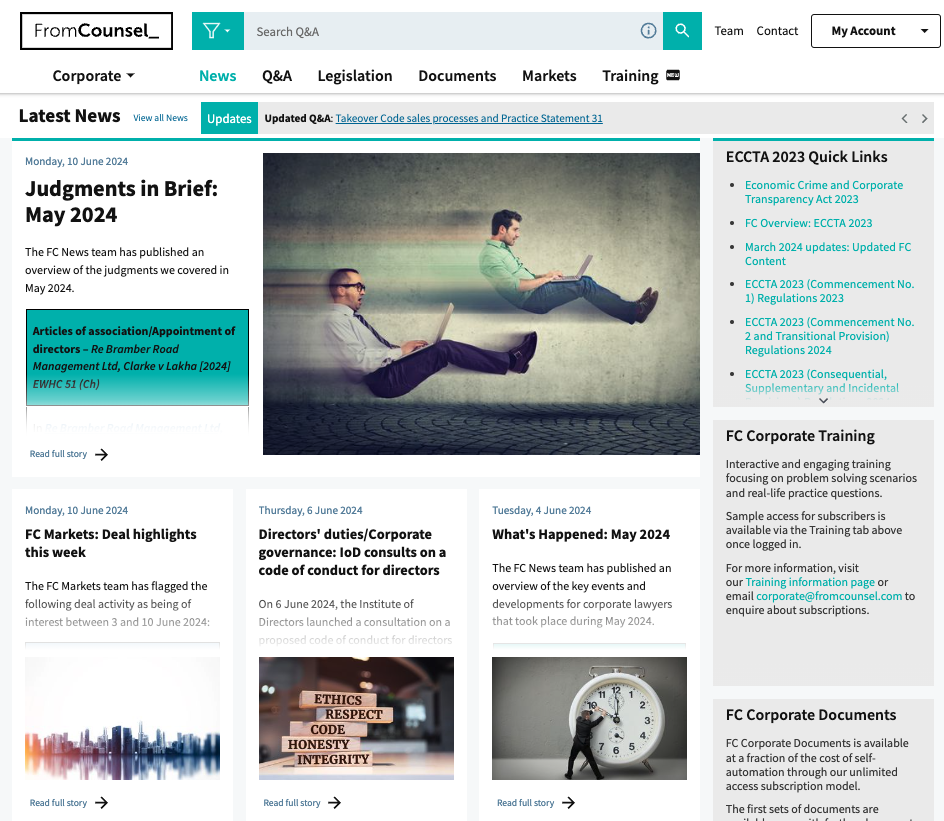Switch to the Markets tab

(x=548, y=75)
